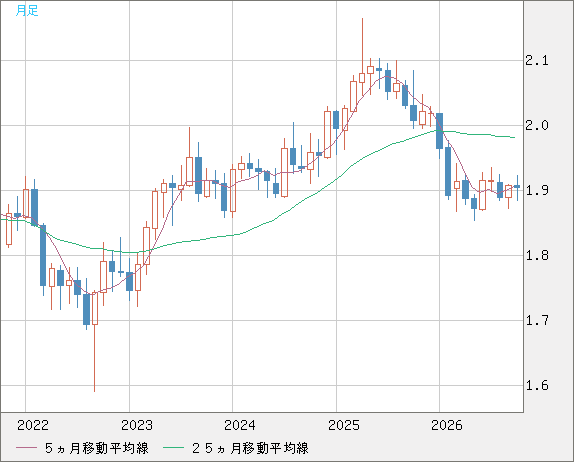Click the 1.8 price axis label
Screen dimensions: 574x462
point(537,256)
